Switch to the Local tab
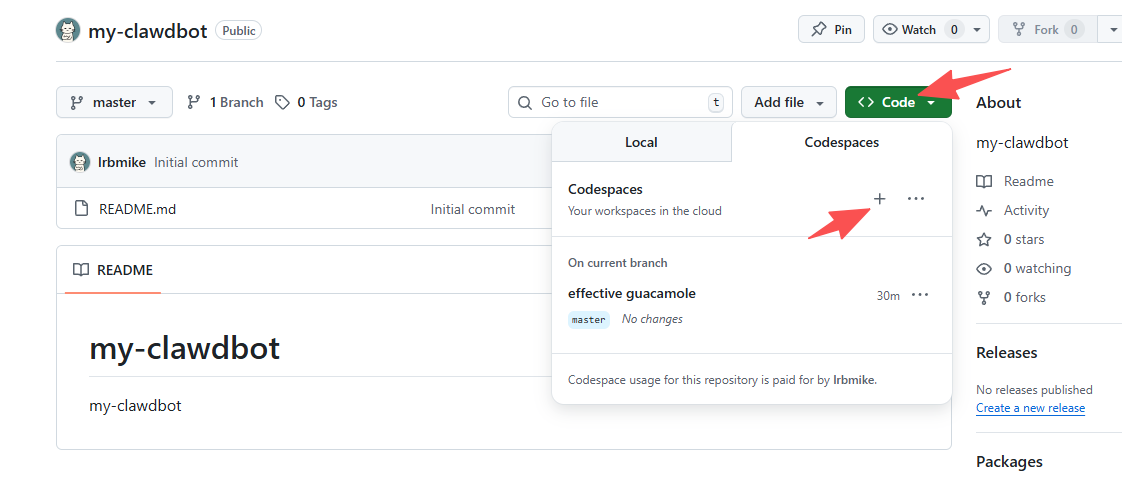 (x=641, y=142)
